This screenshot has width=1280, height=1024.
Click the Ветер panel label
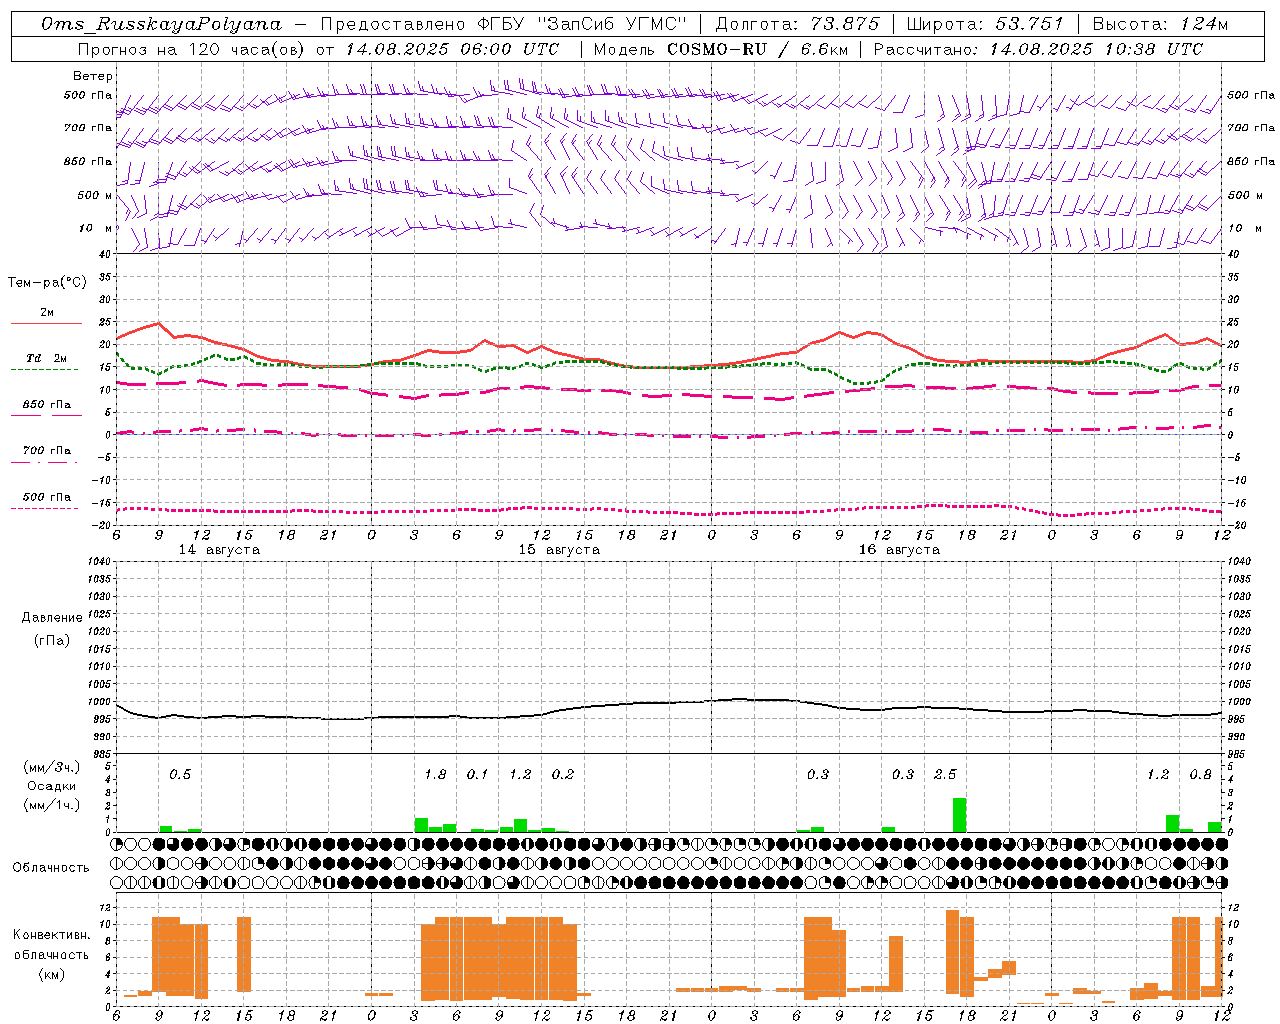tap(93, 76)
